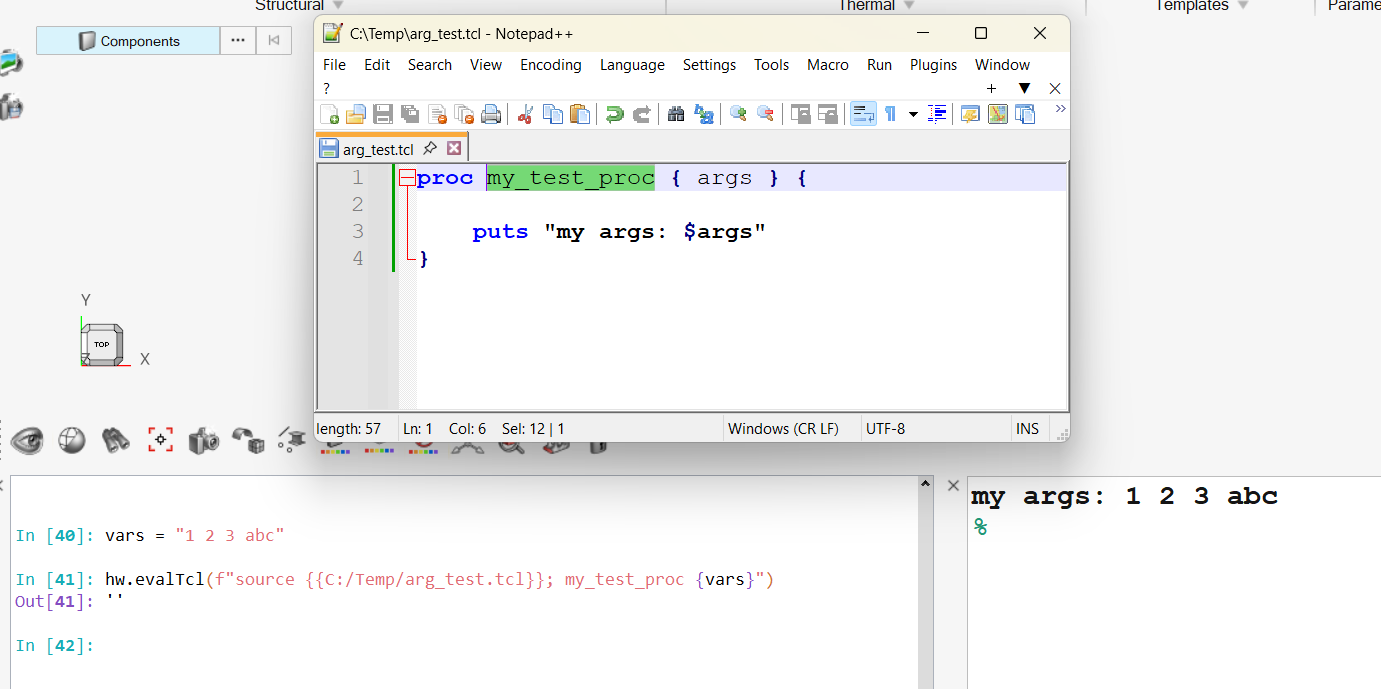
Task: Click the Save file toolbar icon
Action: (x=382, y=114)
